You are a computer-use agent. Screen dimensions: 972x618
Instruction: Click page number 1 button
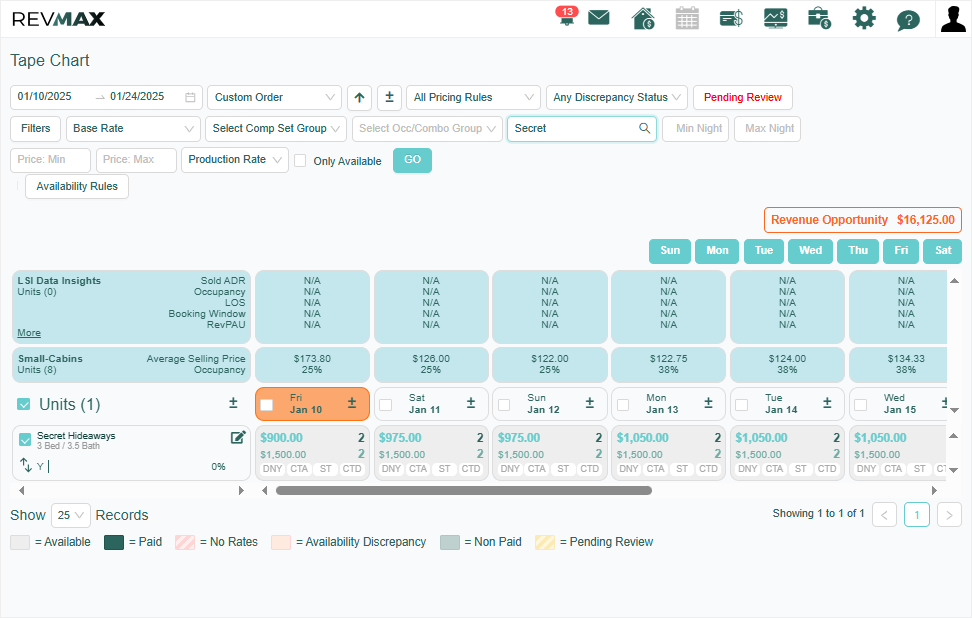click(917, 515)
